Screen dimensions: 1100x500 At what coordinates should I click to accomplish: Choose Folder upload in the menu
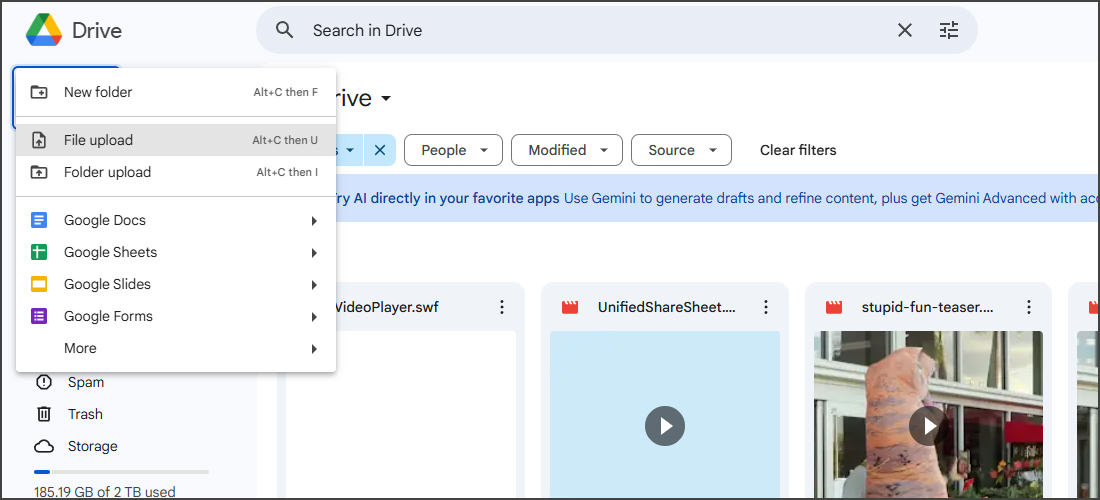[x=107, y=172]
